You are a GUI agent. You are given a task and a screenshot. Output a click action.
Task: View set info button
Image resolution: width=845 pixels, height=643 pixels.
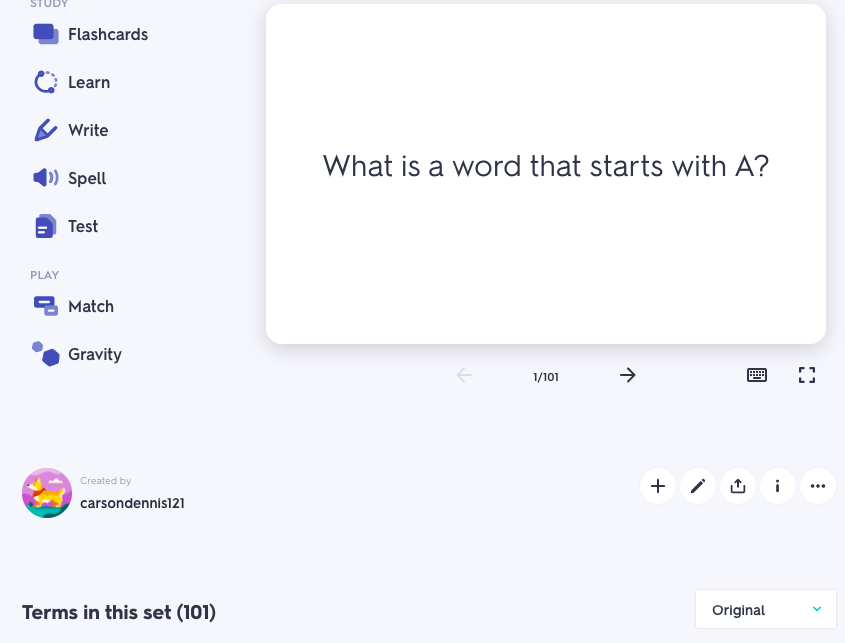click(x=778, y=486)
